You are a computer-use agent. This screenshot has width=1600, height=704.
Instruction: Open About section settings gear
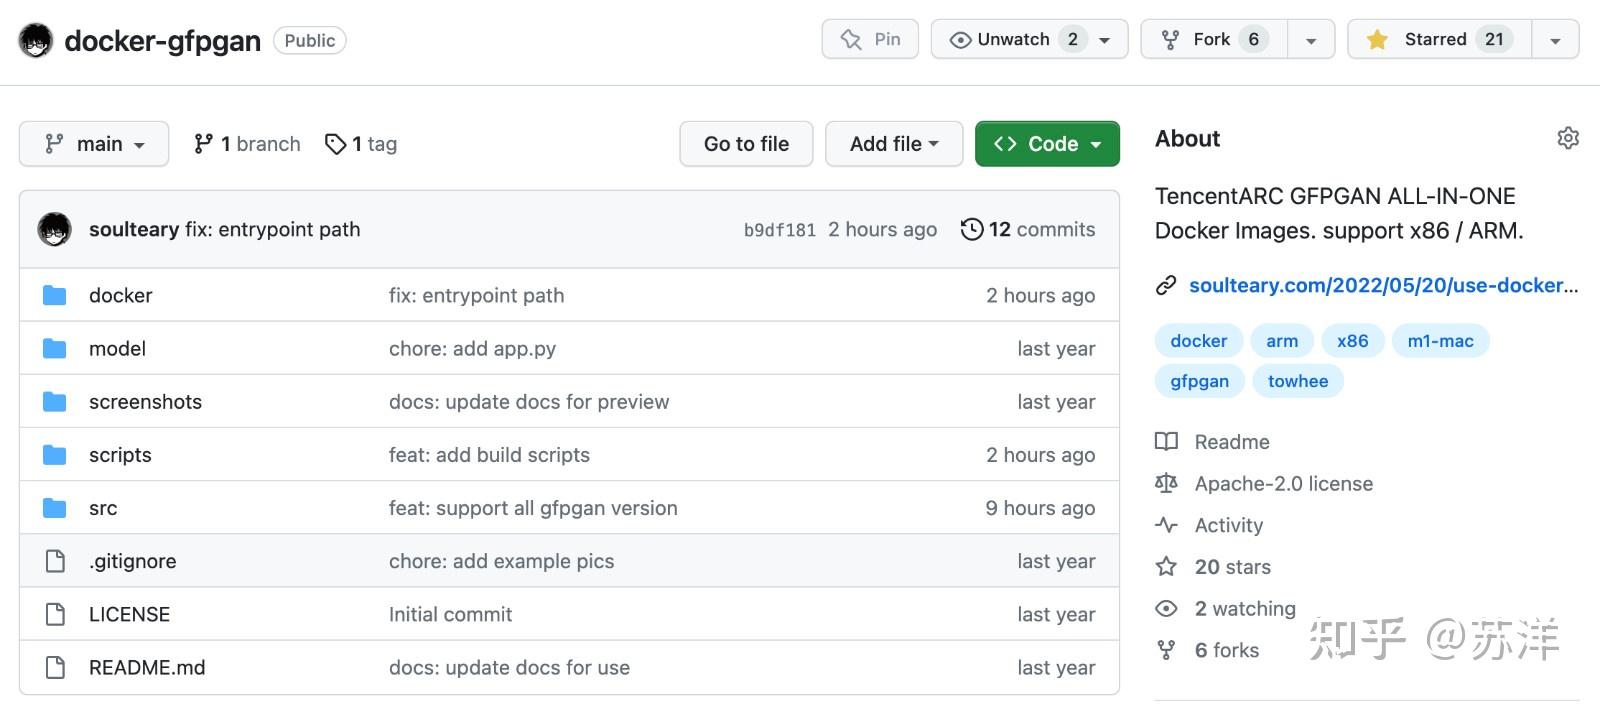(1567, 138)
